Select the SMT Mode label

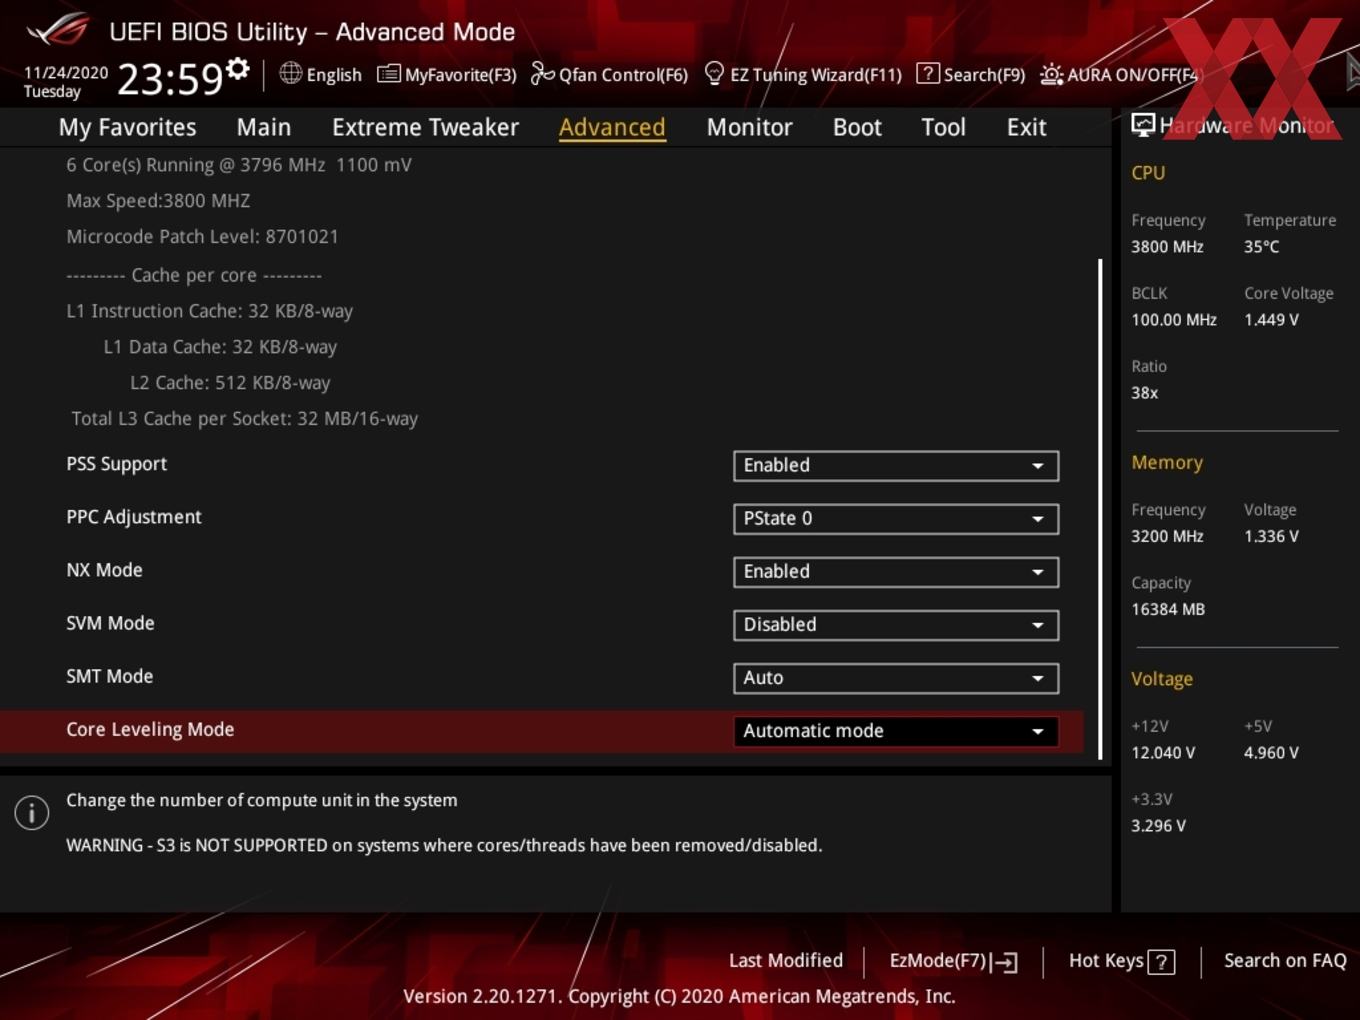click(x=110, y=677)
